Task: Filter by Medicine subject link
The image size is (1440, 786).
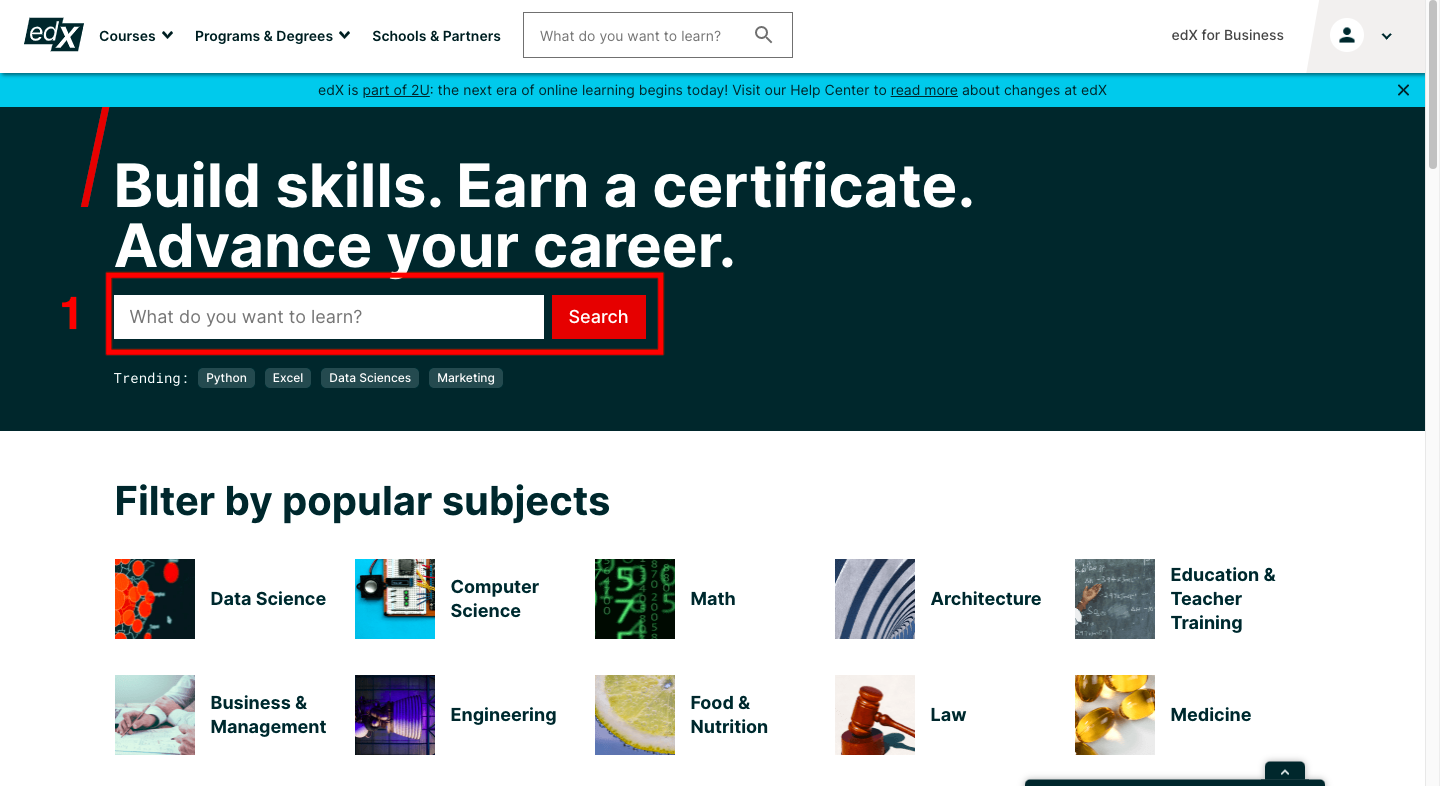Action: (x=1211, y=715)
